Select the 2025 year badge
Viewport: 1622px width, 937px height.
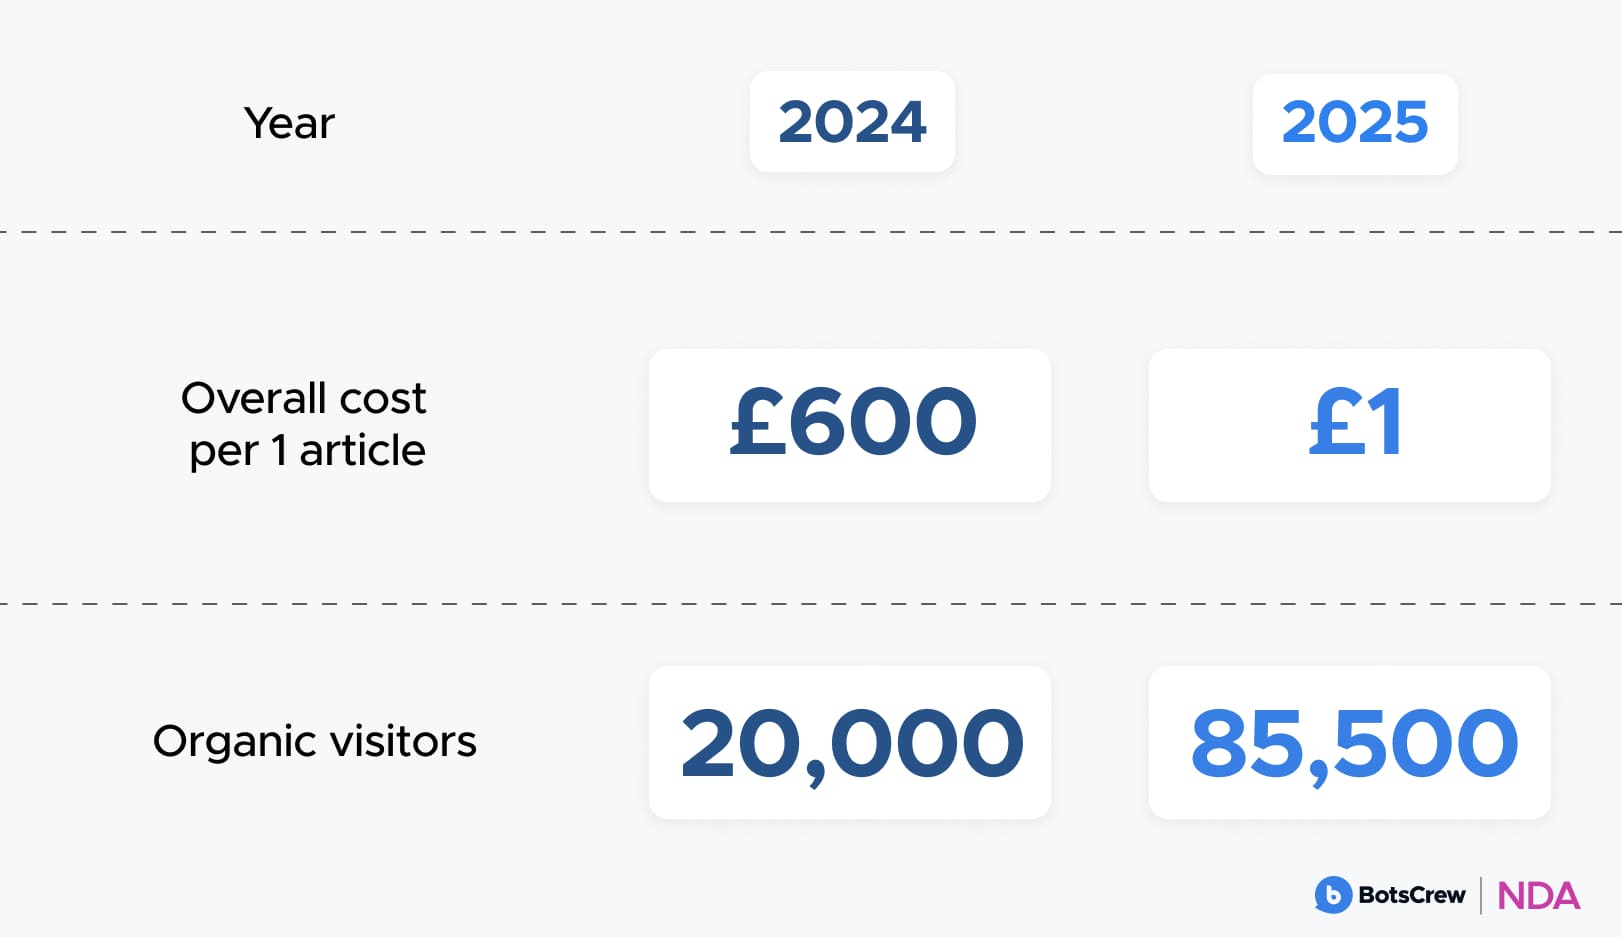pos(1355,124)
